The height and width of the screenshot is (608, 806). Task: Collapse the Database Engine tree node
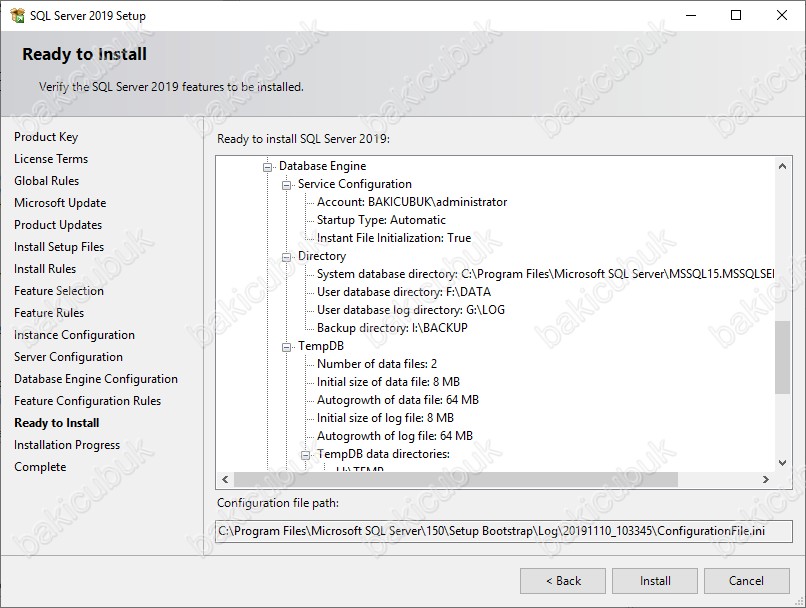(x=267, y=167)
